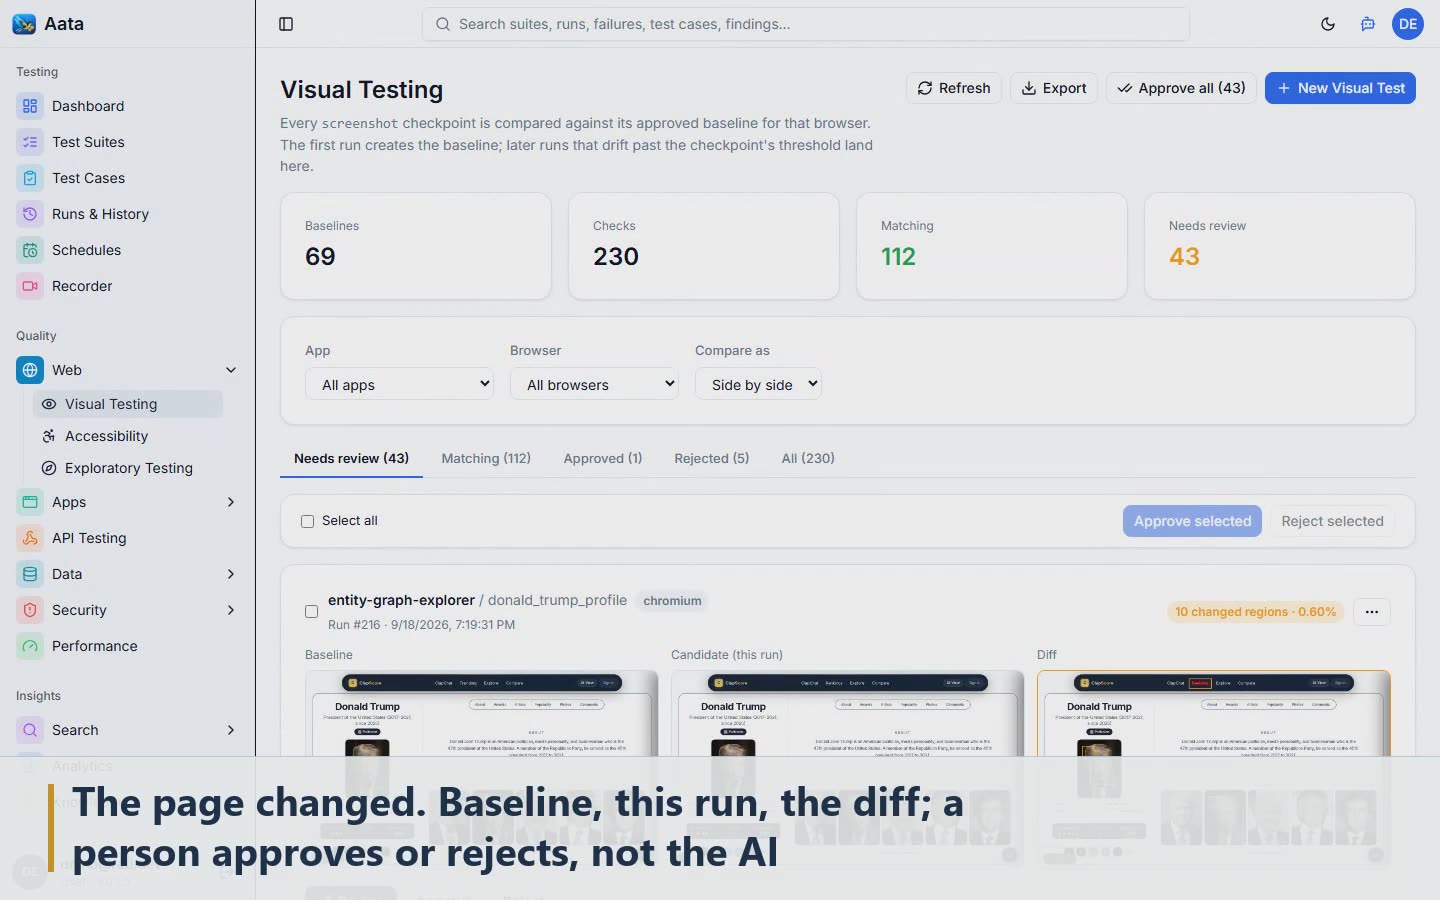Screen dimensions: 1440x900
Task: Click Approve all (43) button
Action: 1181,88
